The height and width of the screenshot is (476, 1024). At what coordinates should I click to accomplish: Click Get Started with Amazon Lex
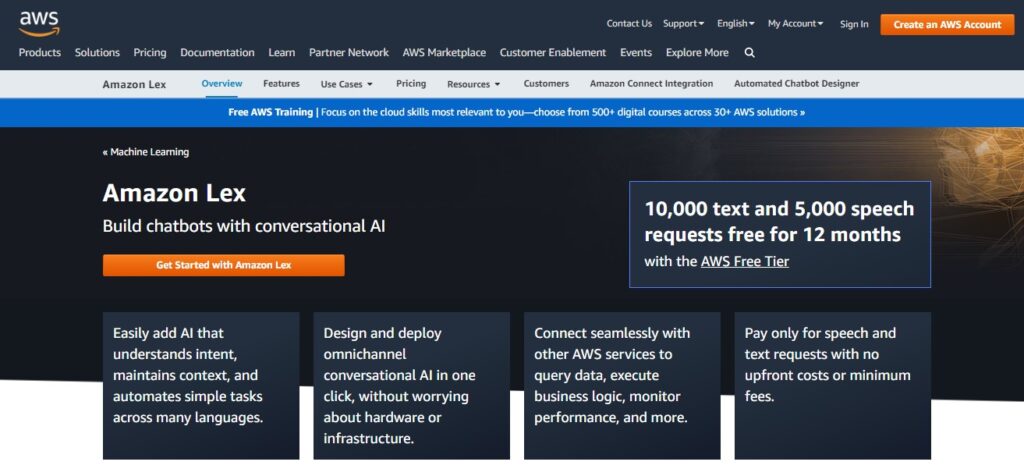coord(223,265)
